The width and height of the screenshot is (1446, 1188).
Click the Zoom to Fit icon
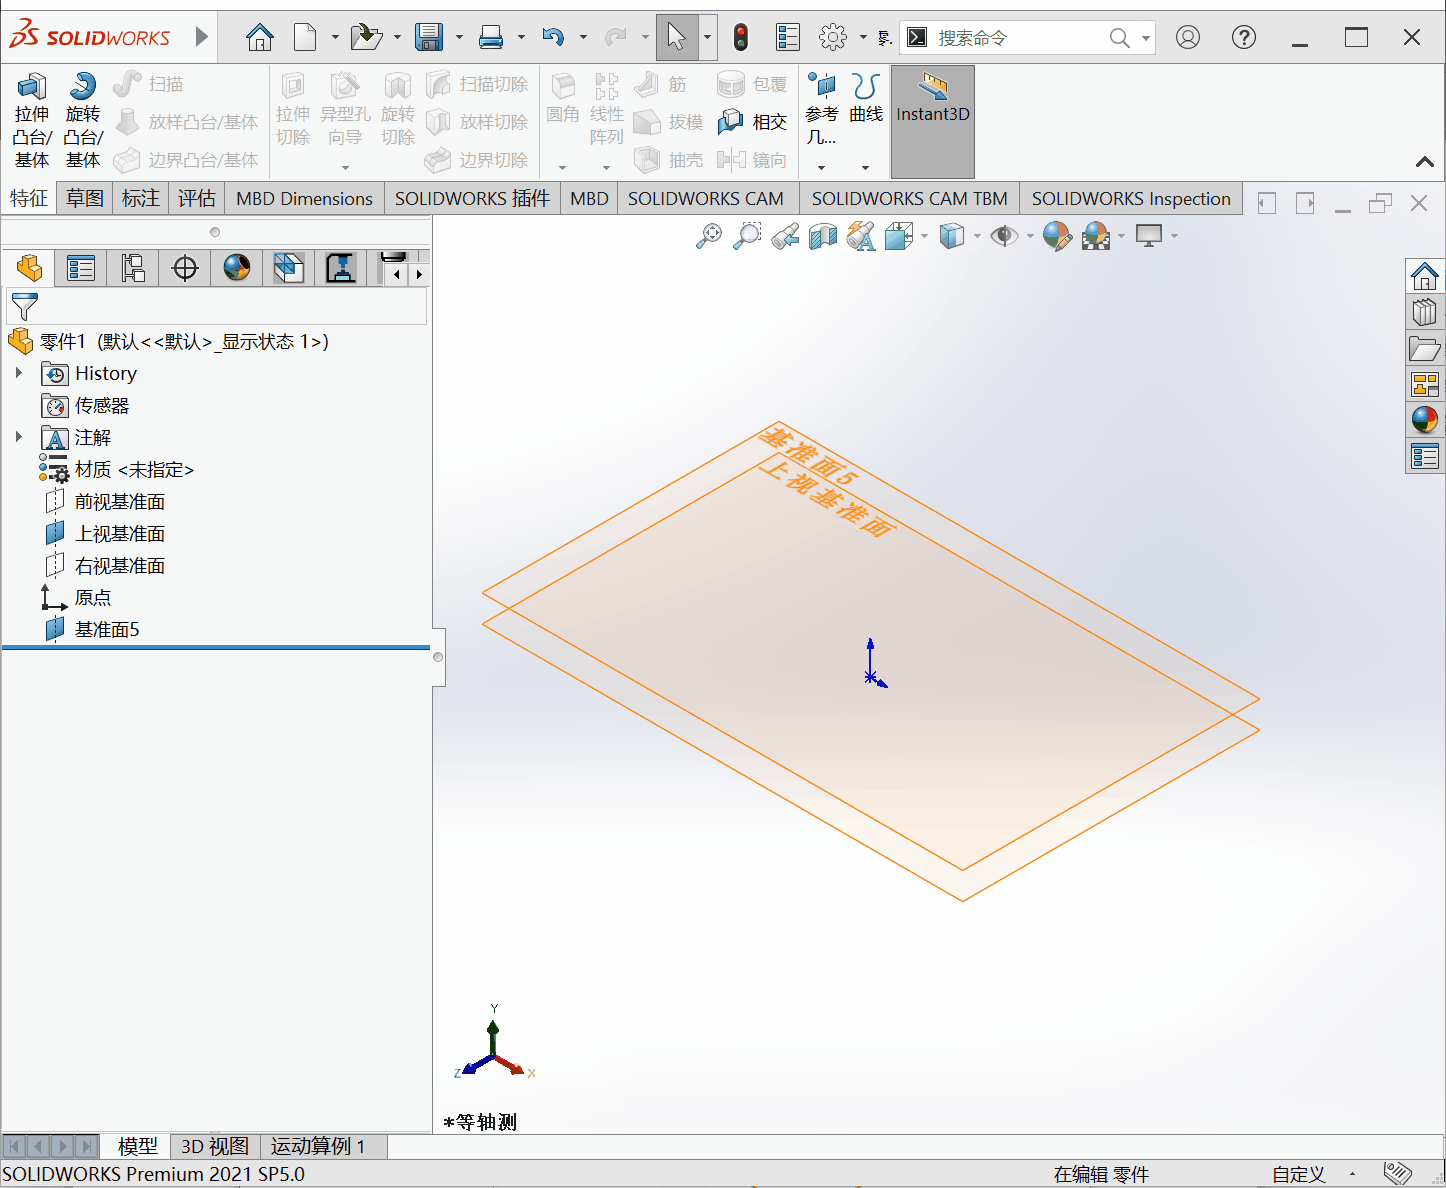(709, 236)
